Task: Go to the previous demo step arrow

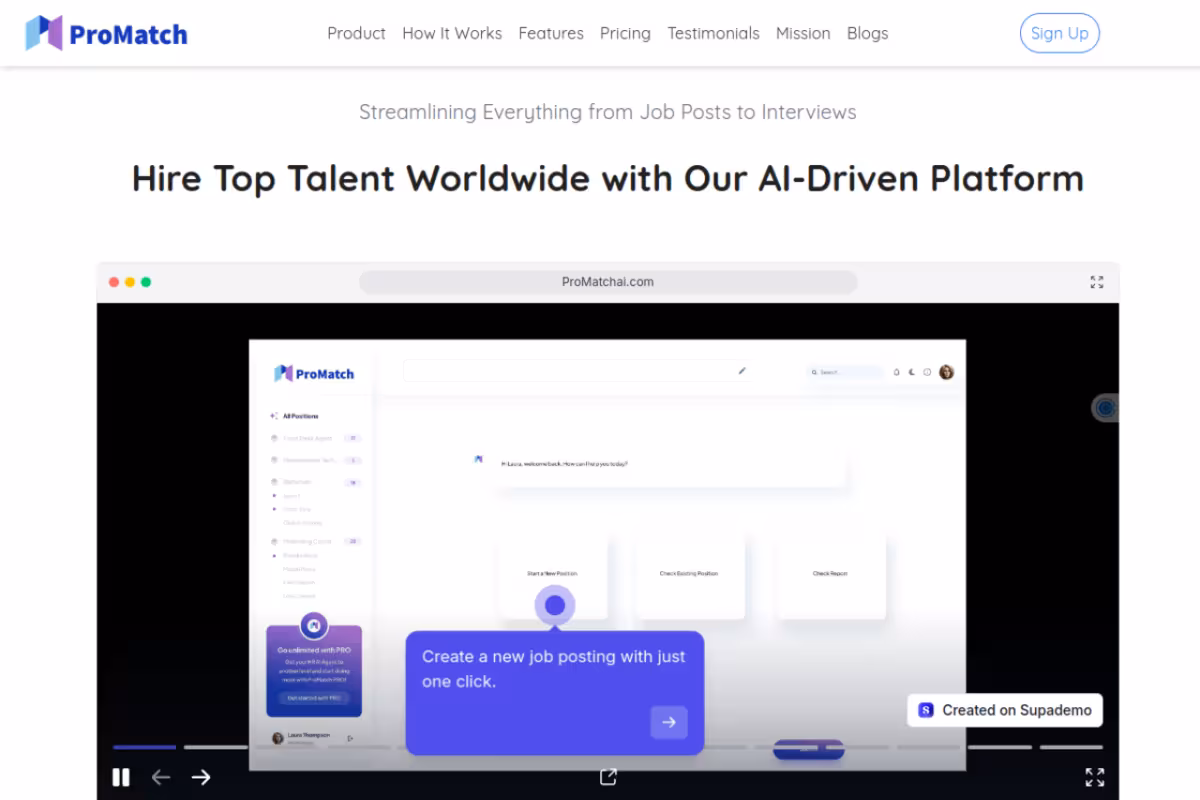Action: [x=161, y=777]
